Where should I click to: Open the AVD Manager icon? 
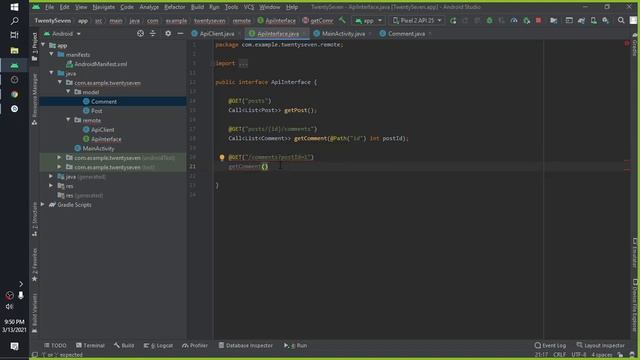click(x=593, y=20)
